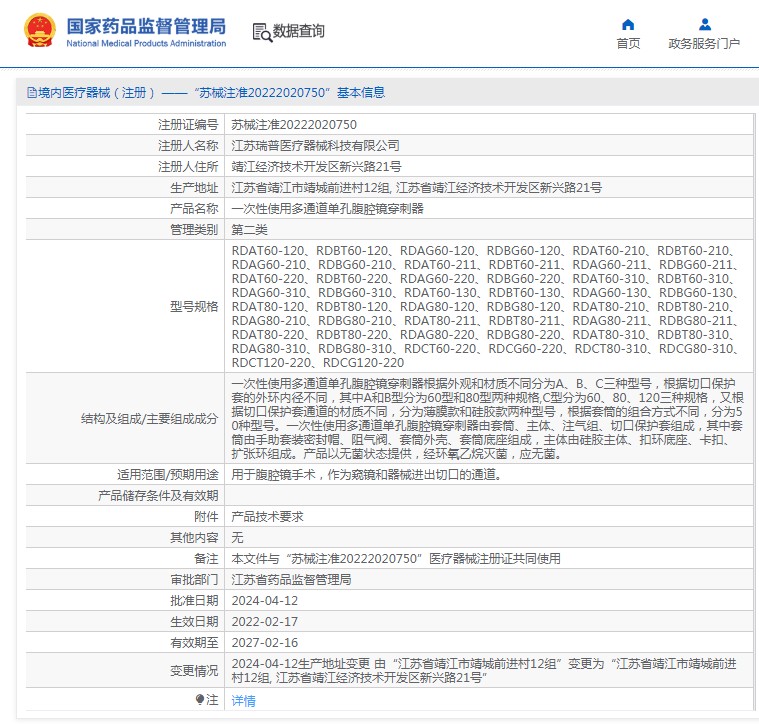The width and height of the screenshot is (759, 724).
Task: Click expiry date 2027-02-16
Action: click(x=265, y=643)
